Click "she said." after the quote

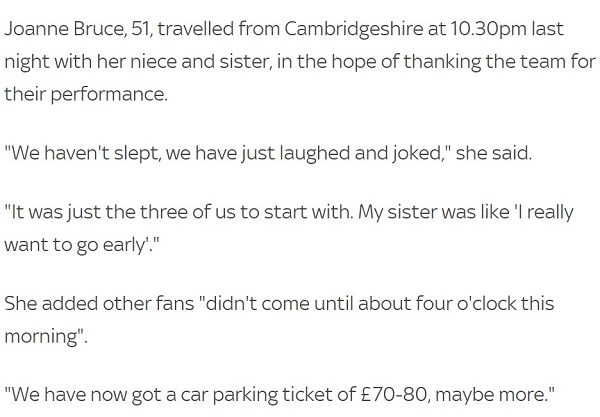pyautogui.click(x=494, y=153)
